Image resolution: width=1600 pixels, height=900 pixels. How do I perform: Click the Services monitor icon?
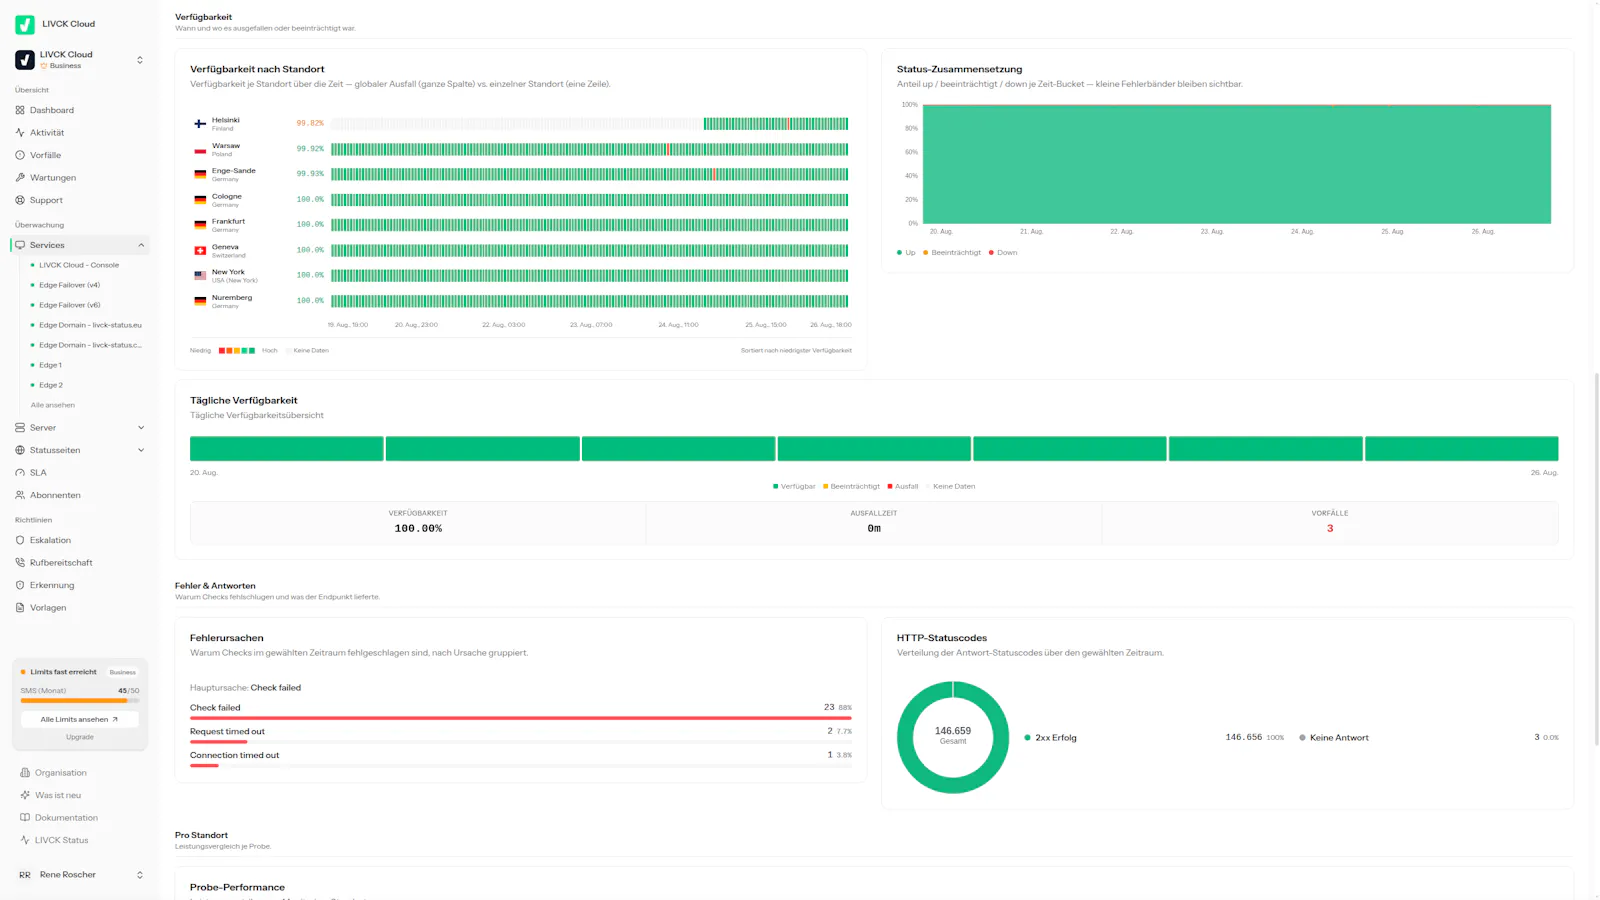(20, 245)
